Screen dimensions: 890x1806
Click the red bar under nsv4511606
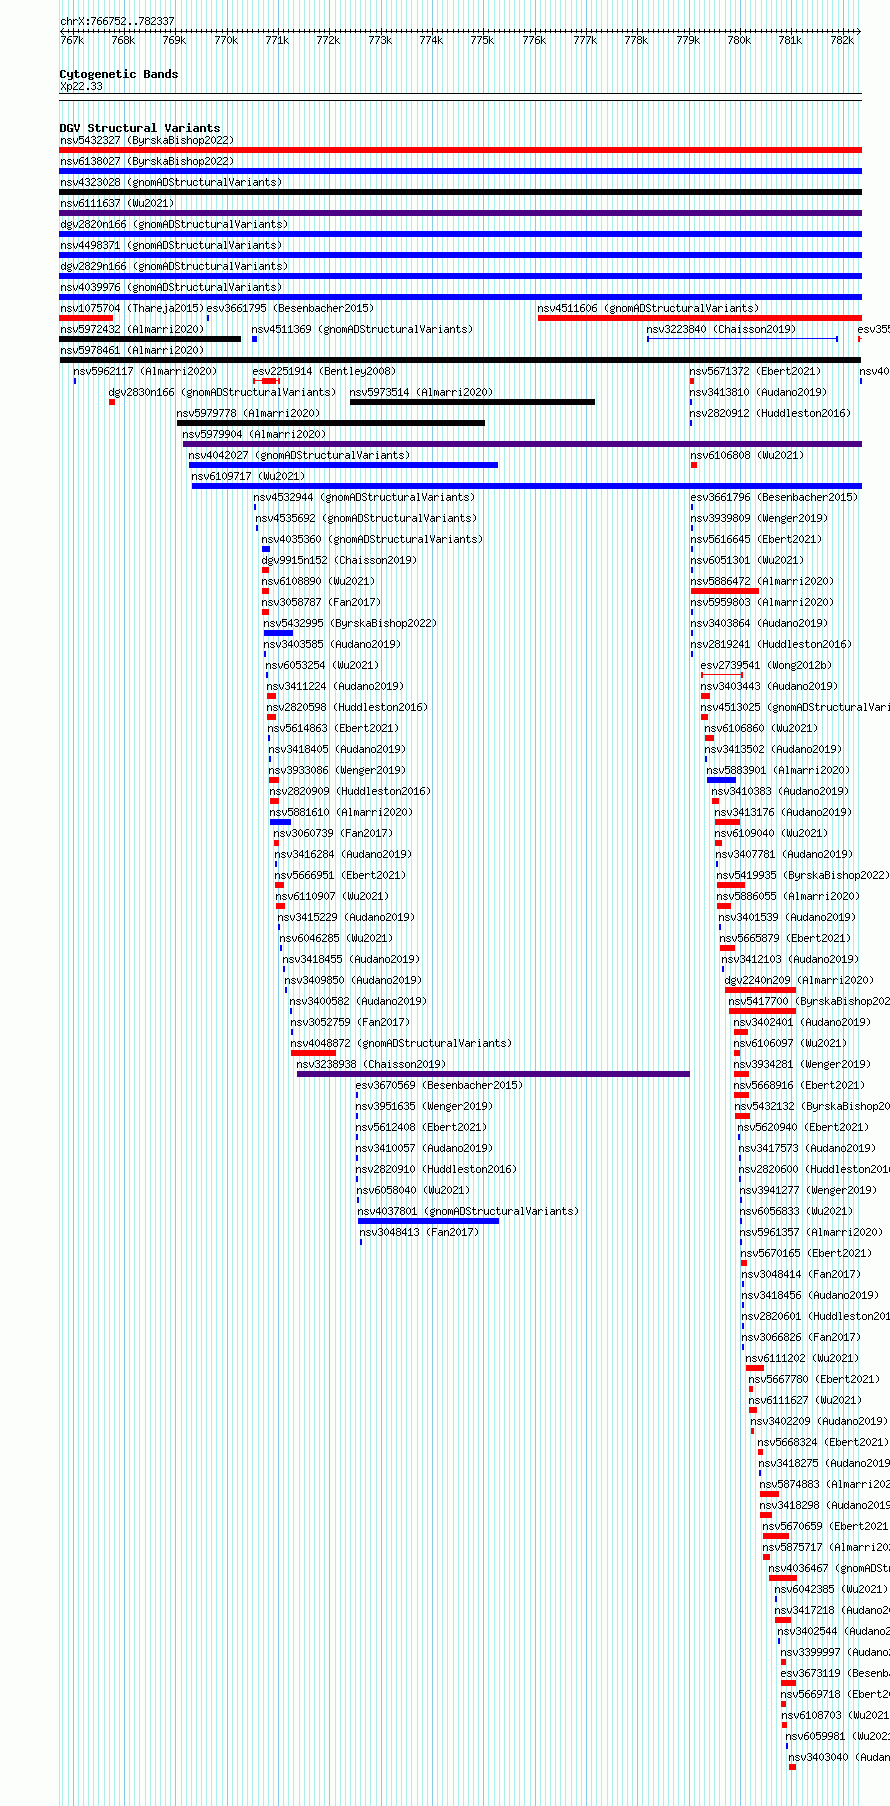699,318
